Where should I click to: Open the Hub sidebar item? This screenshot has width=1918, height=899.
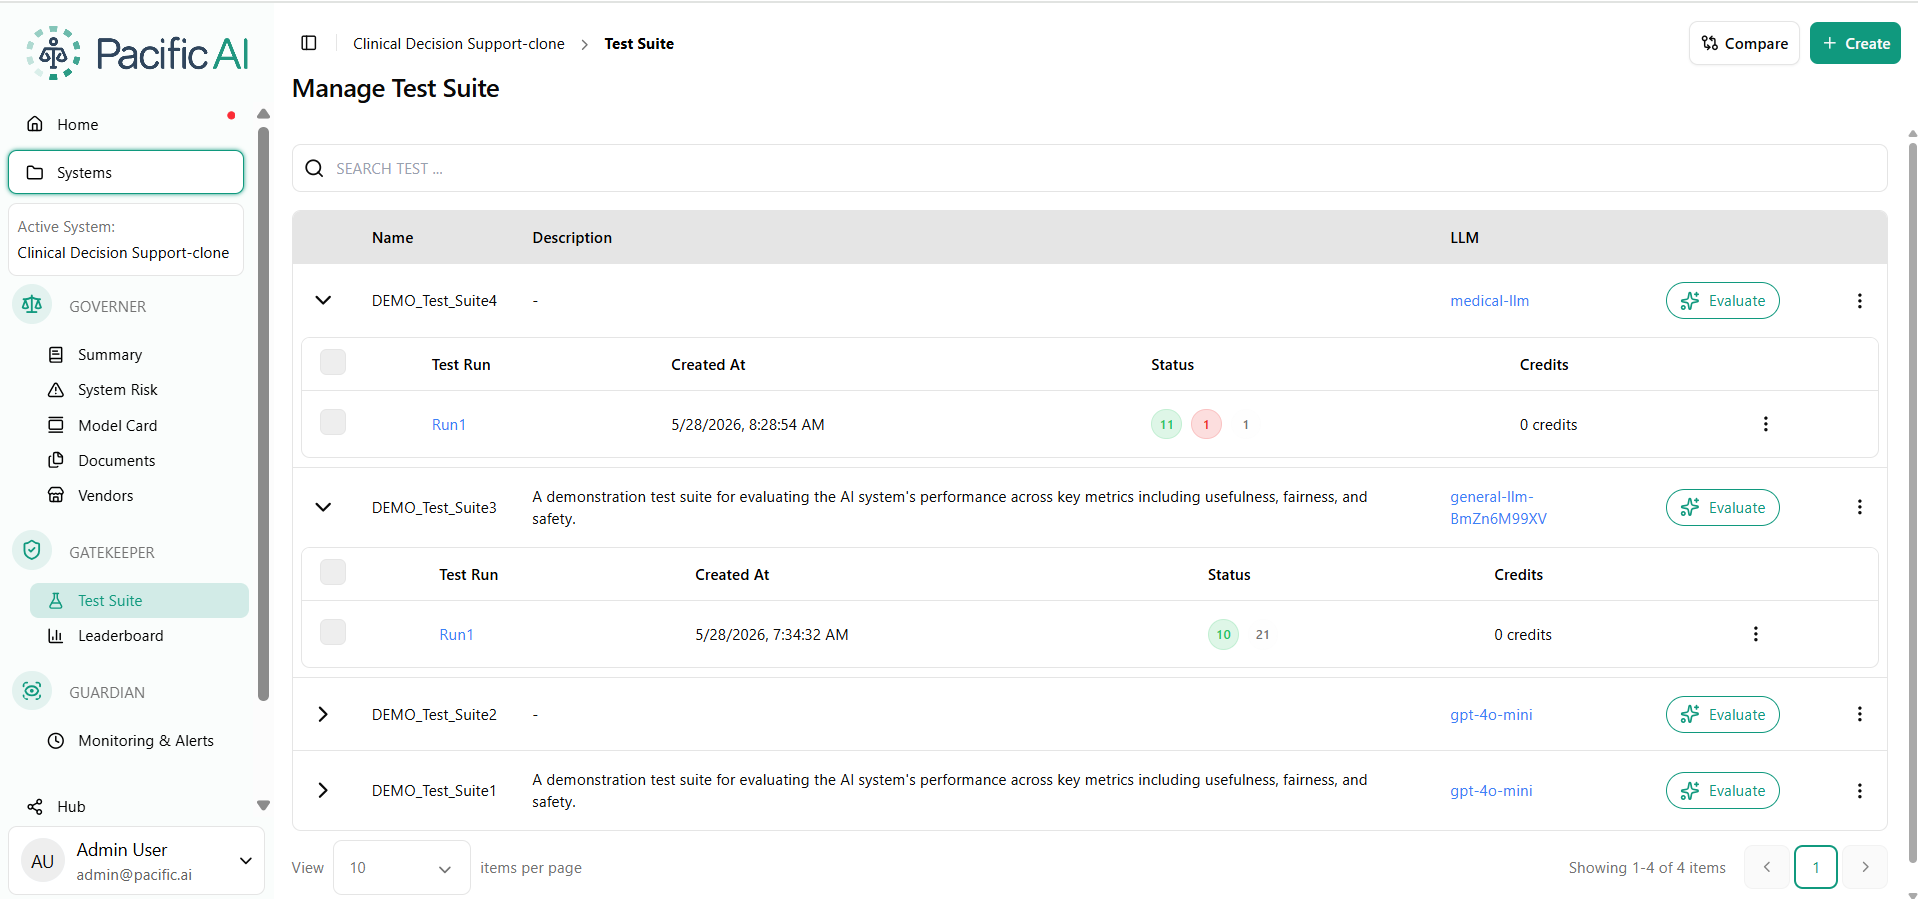[71, 806]
